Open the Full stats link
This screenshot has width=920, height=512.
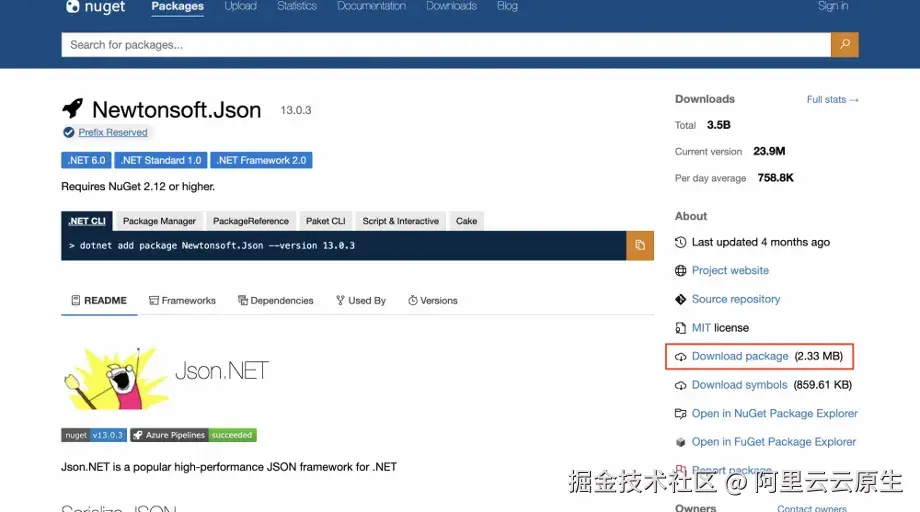[832, 100]
